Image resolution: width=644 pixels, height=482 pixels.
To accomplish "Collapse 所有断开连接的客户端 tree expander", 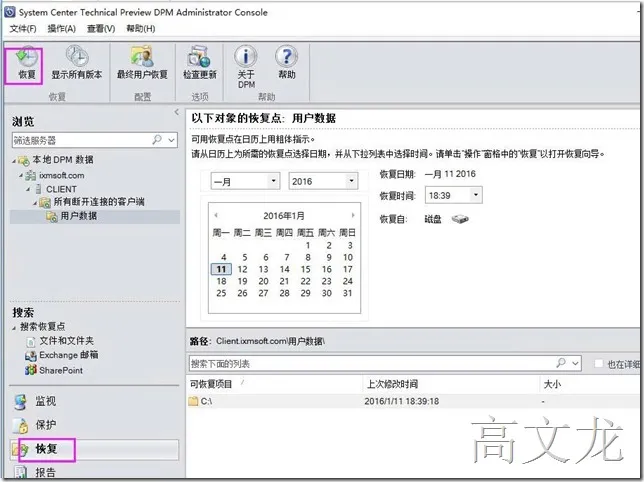I will pos(35,203).
